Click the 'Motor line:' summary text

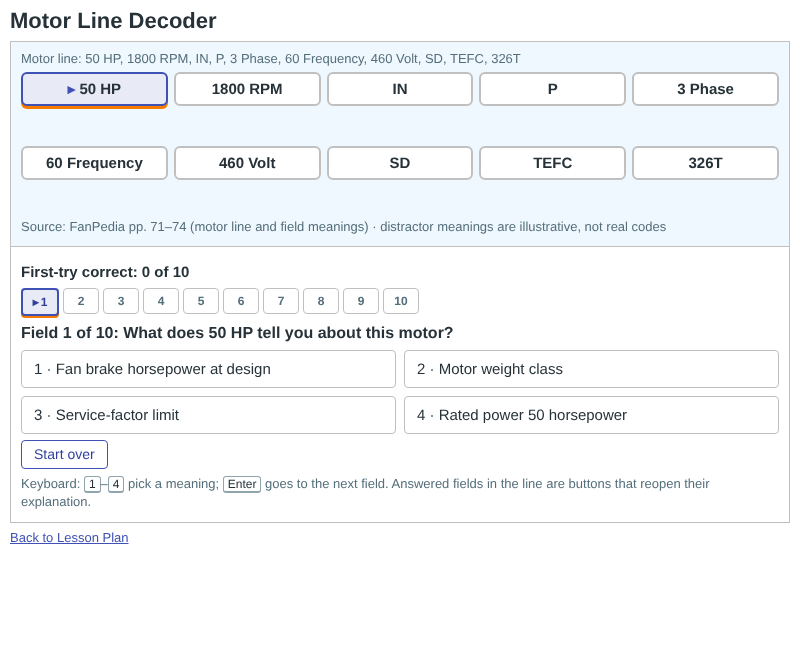271,59
